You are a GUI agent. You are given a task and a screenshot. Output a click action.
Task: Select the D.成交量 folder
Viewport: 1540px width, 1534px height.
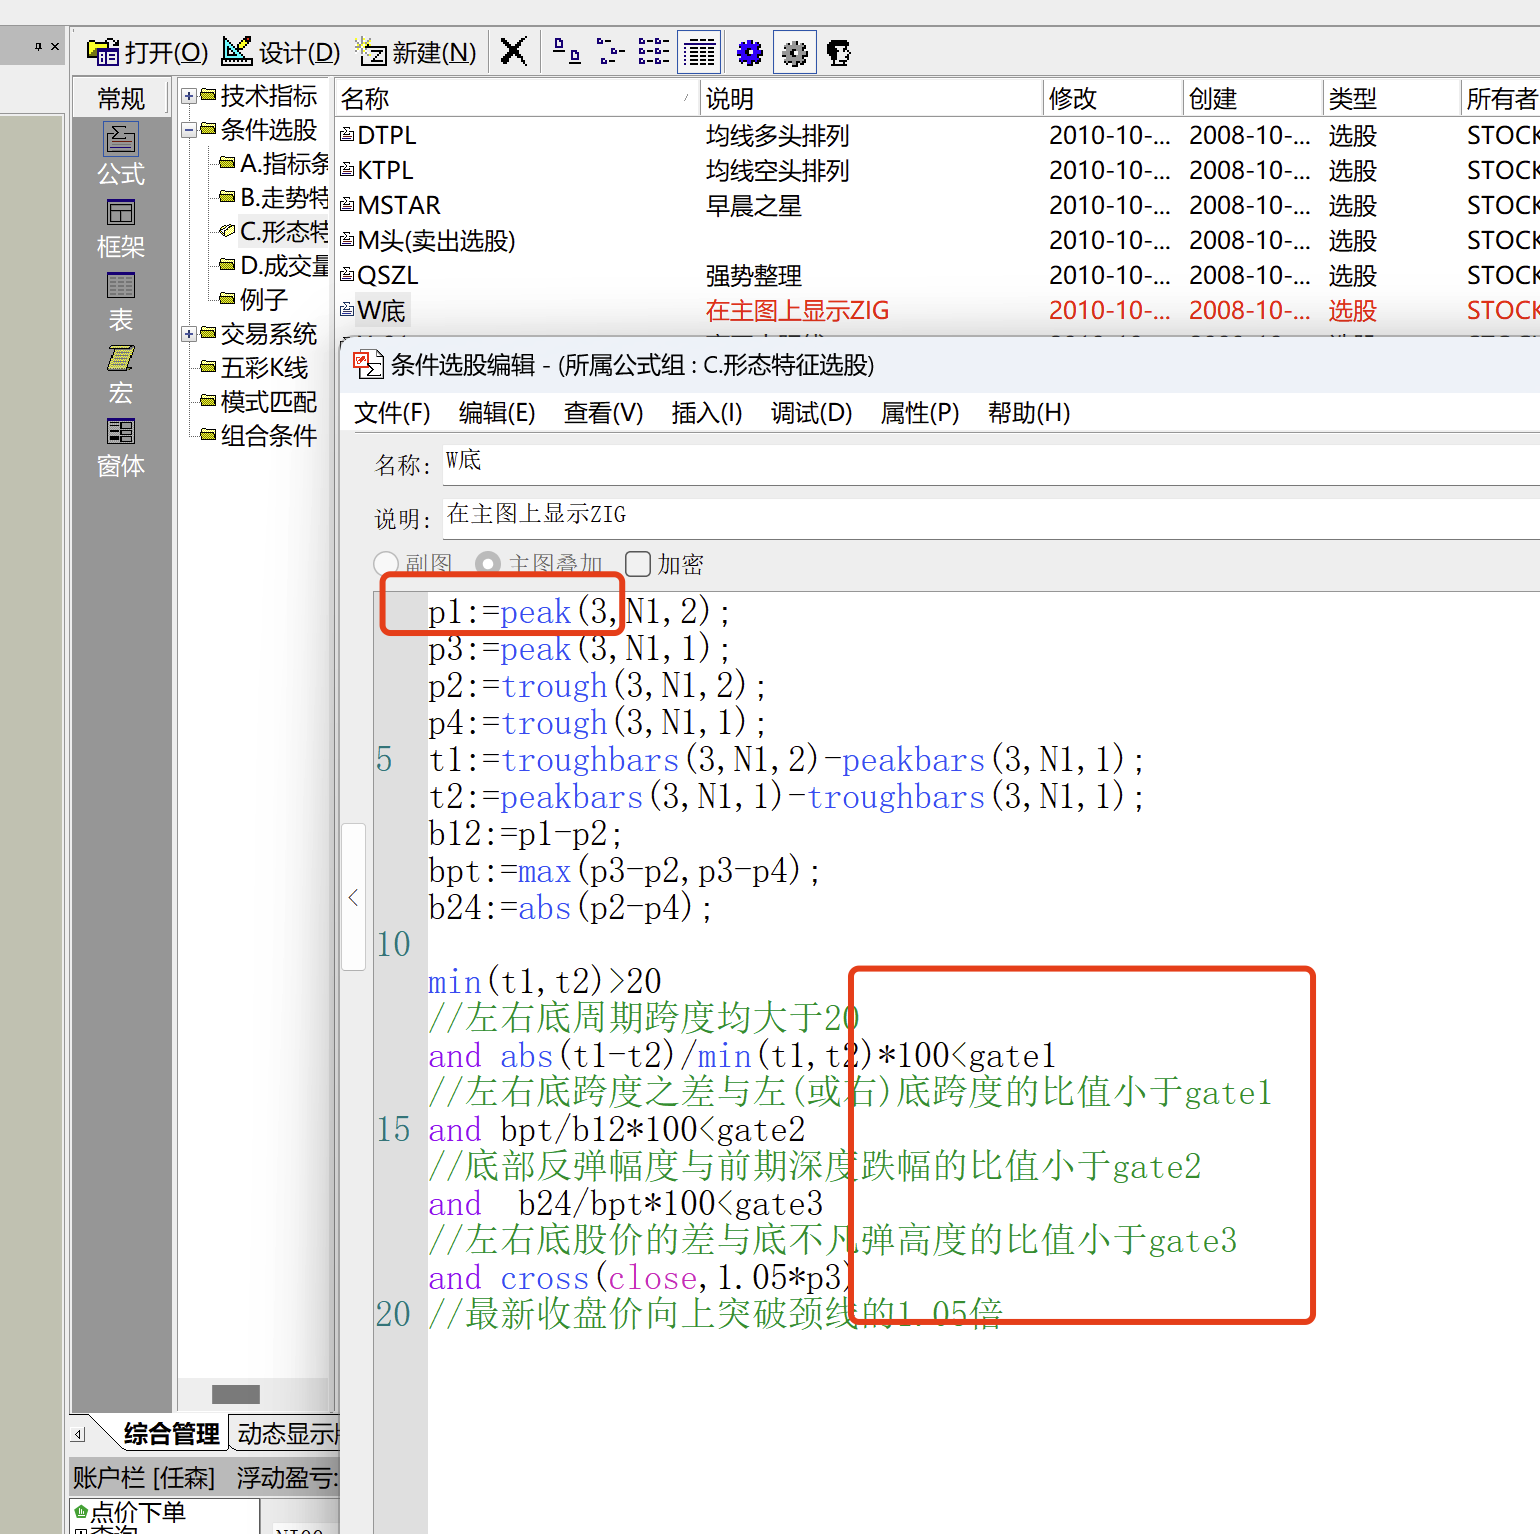coord(283,266)
